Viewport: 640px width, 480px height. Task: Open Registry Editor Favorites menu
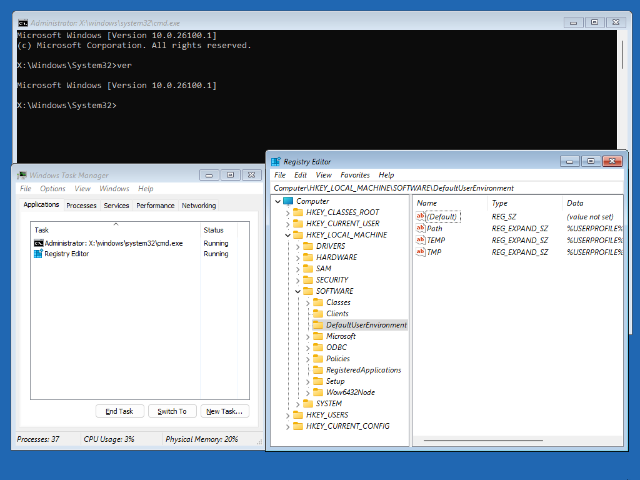355,175
